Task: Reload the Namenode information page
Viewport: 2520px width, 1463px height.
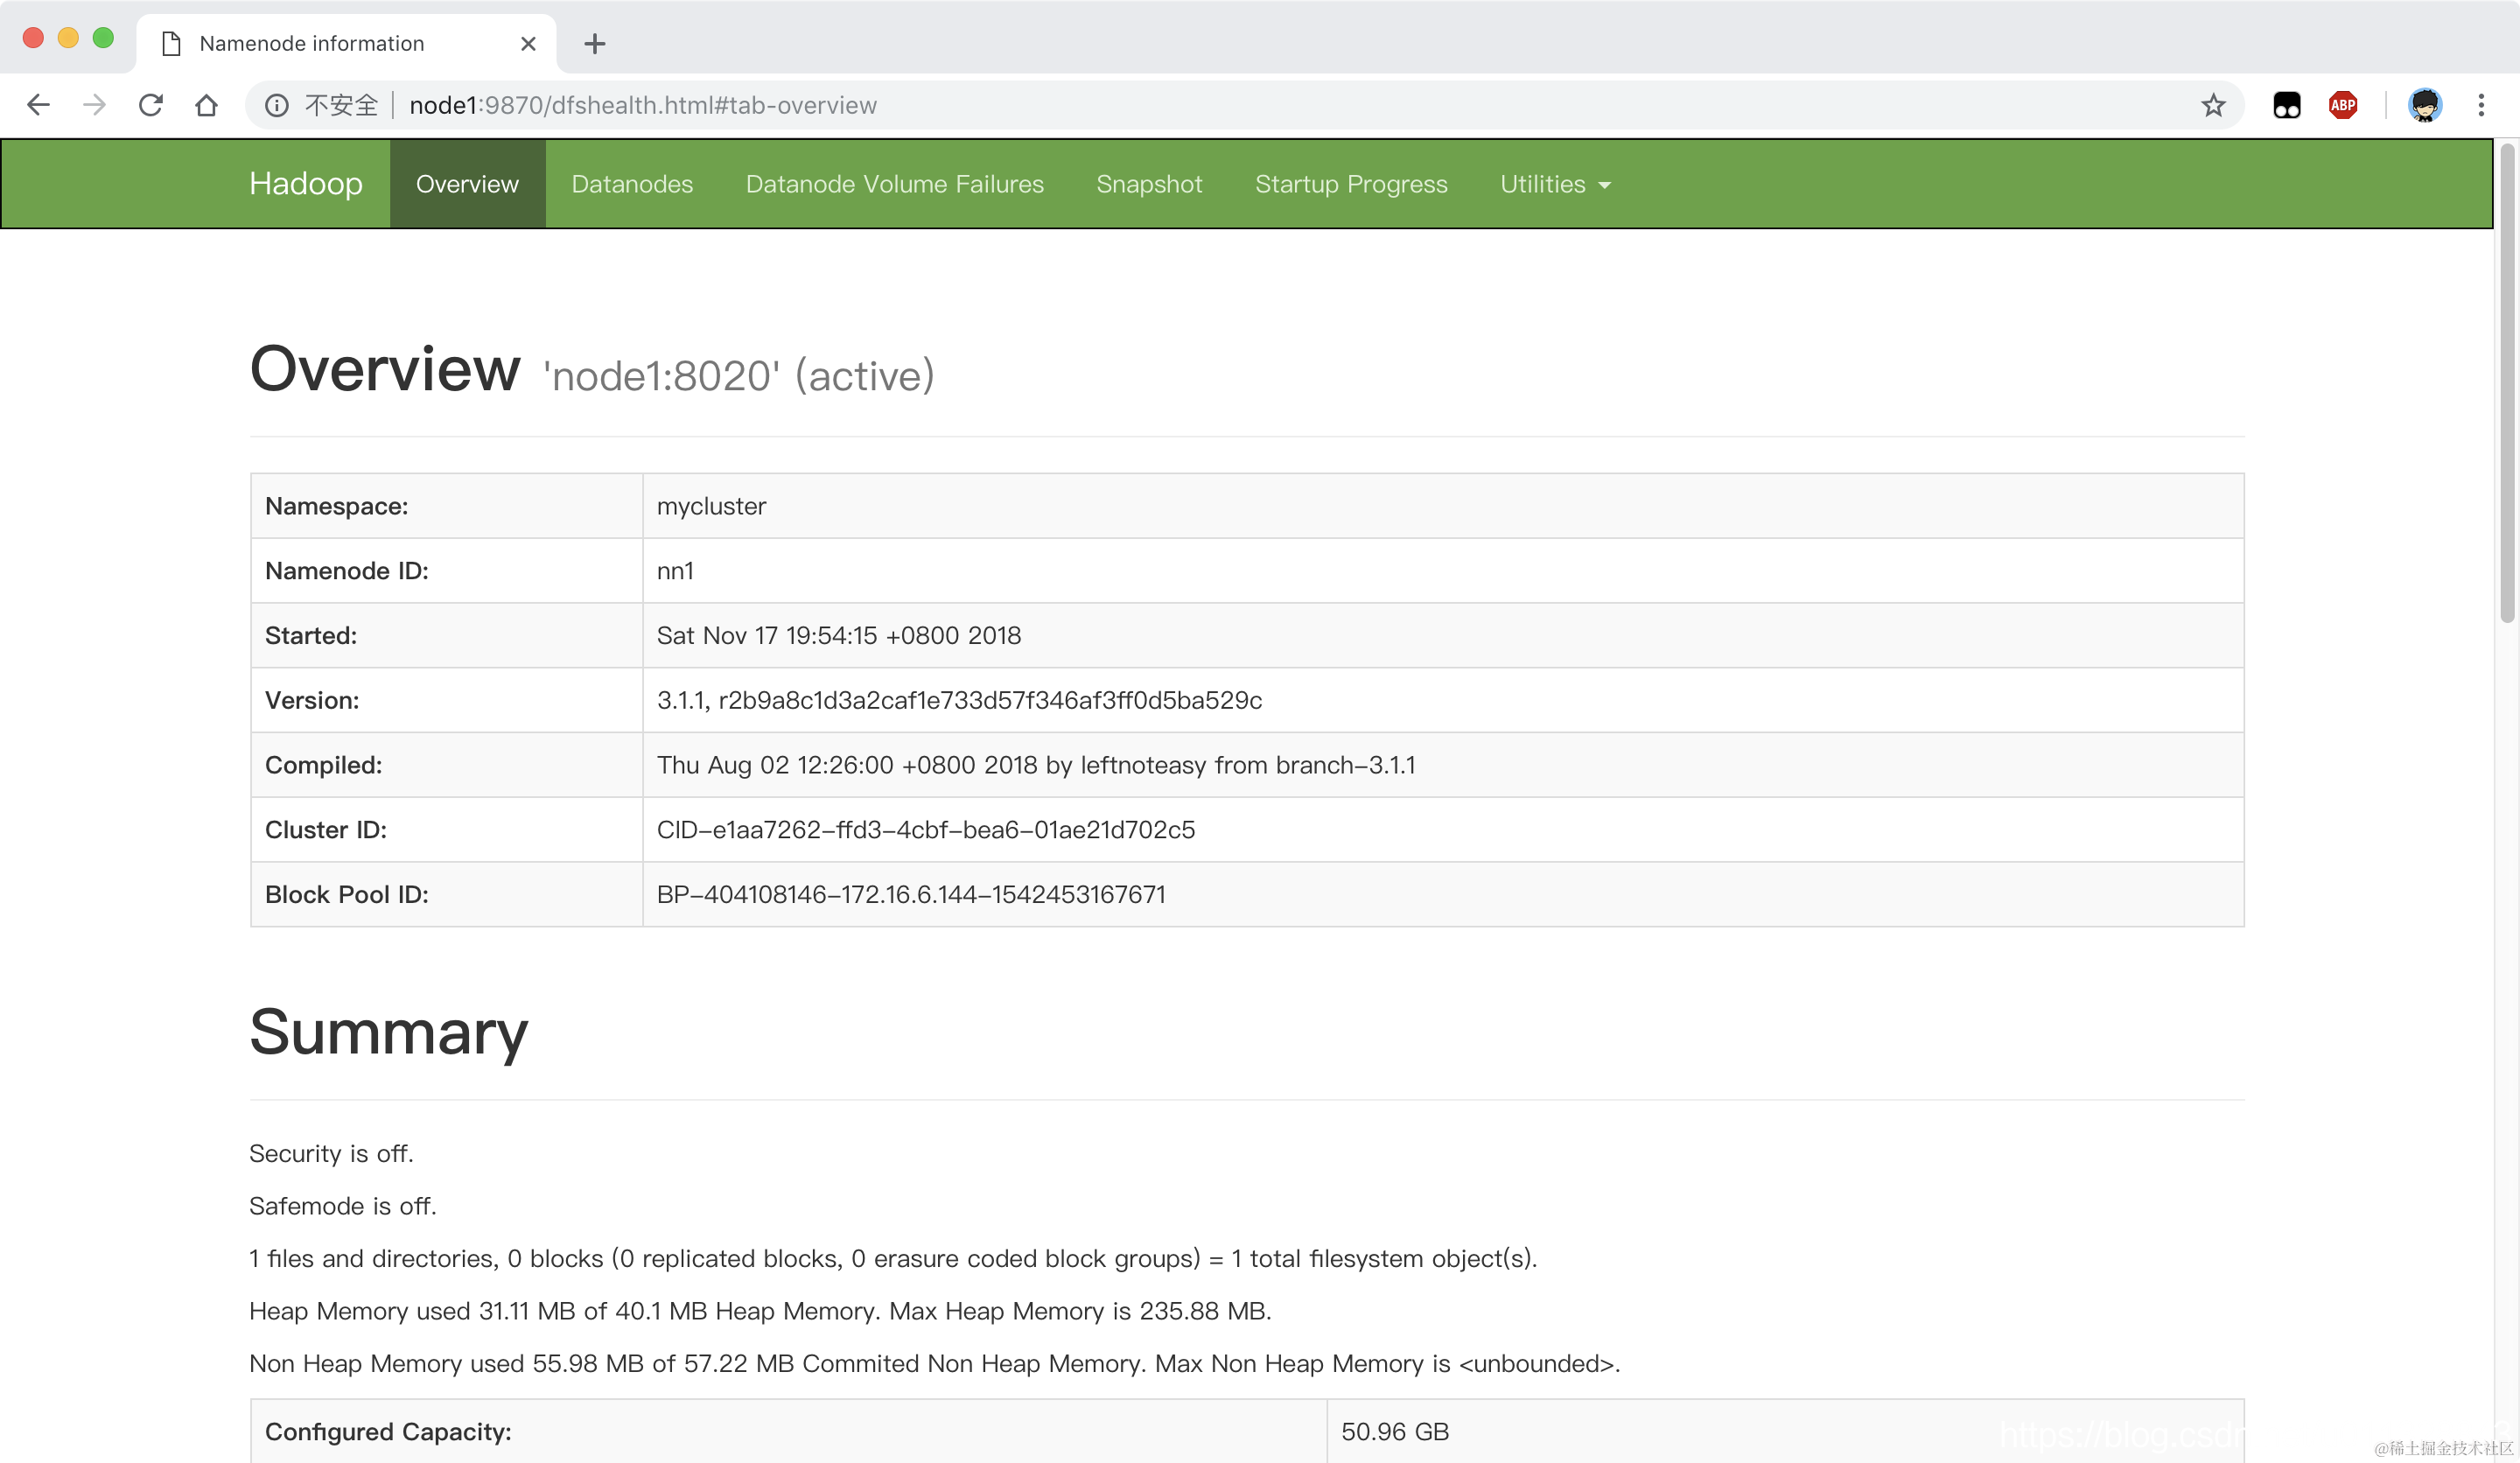Action: 151,105
